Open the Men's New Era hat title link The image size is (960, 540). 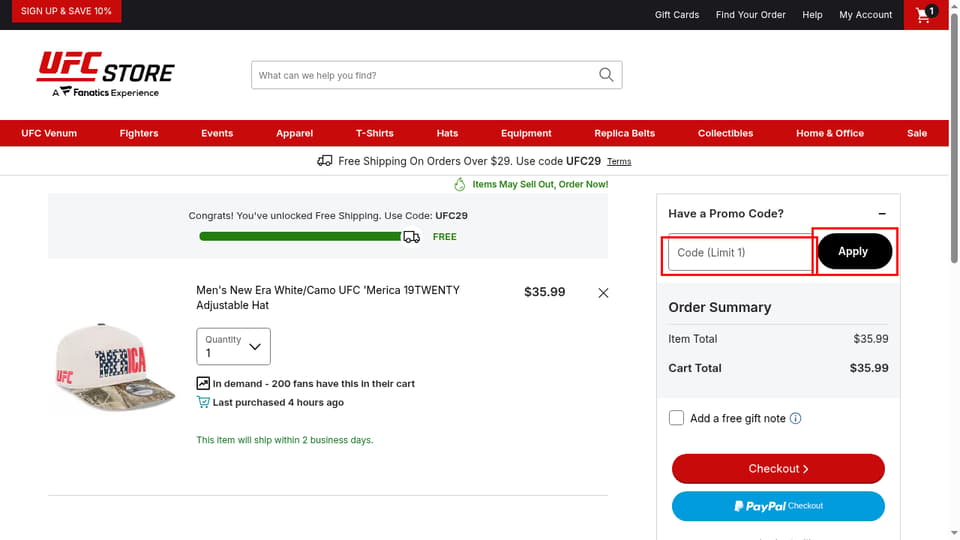tap(328, 298)
